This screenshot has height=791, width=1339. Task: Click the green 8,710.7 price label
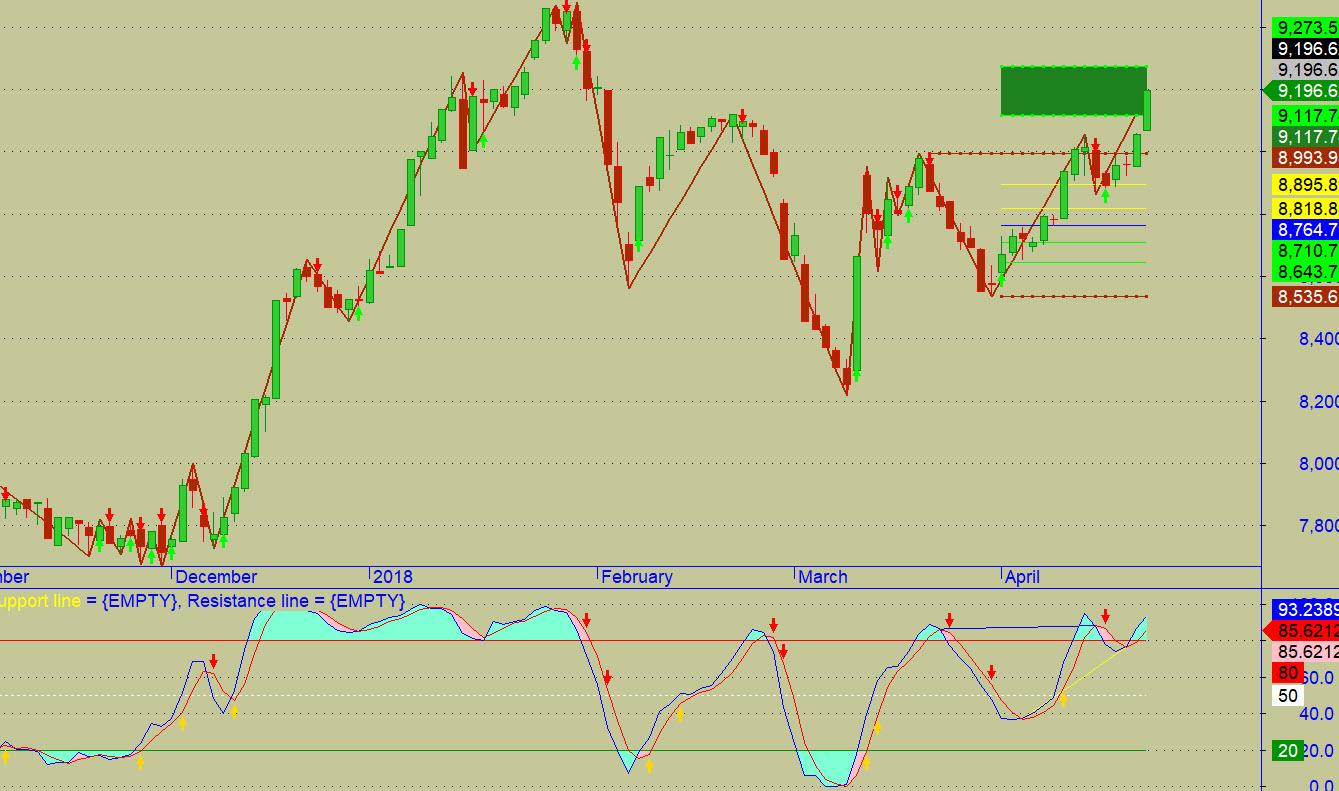pyautogui.click(x=1305, y=251)
